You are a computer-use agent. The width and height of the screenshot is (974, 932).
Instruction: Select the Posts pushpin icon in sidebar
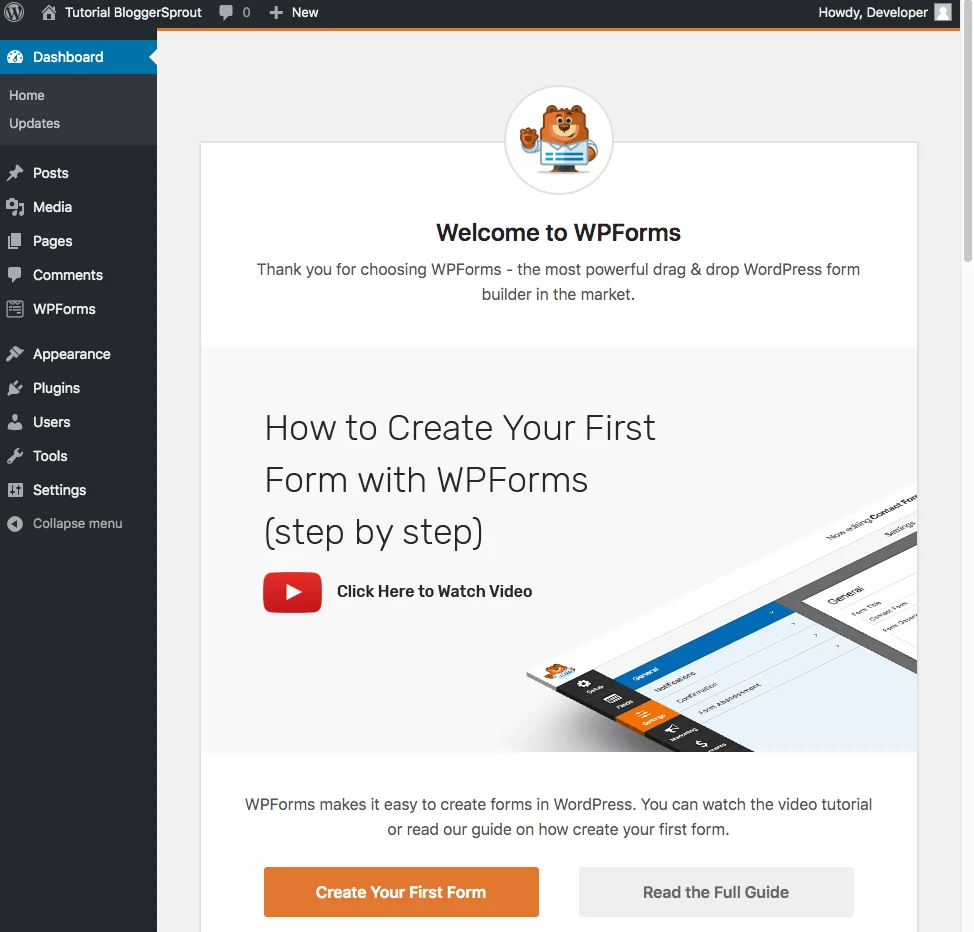click(17, 172)
